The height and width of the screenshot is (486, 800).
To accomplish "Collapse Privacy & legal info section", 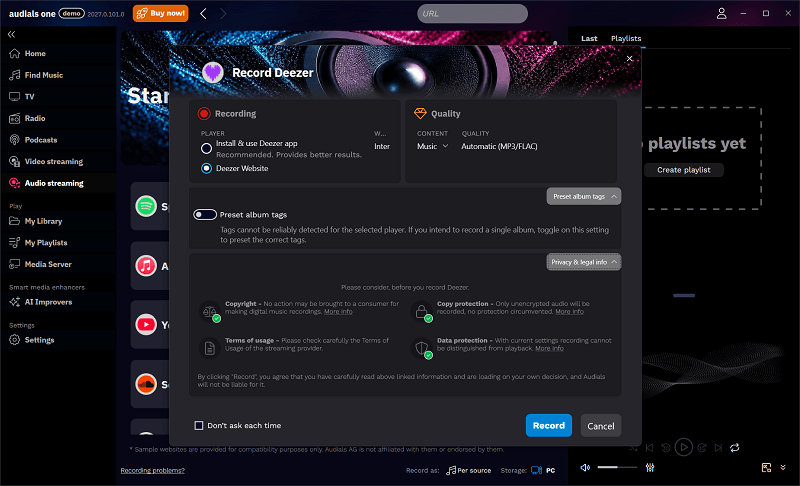I will [x=584, y=262].
